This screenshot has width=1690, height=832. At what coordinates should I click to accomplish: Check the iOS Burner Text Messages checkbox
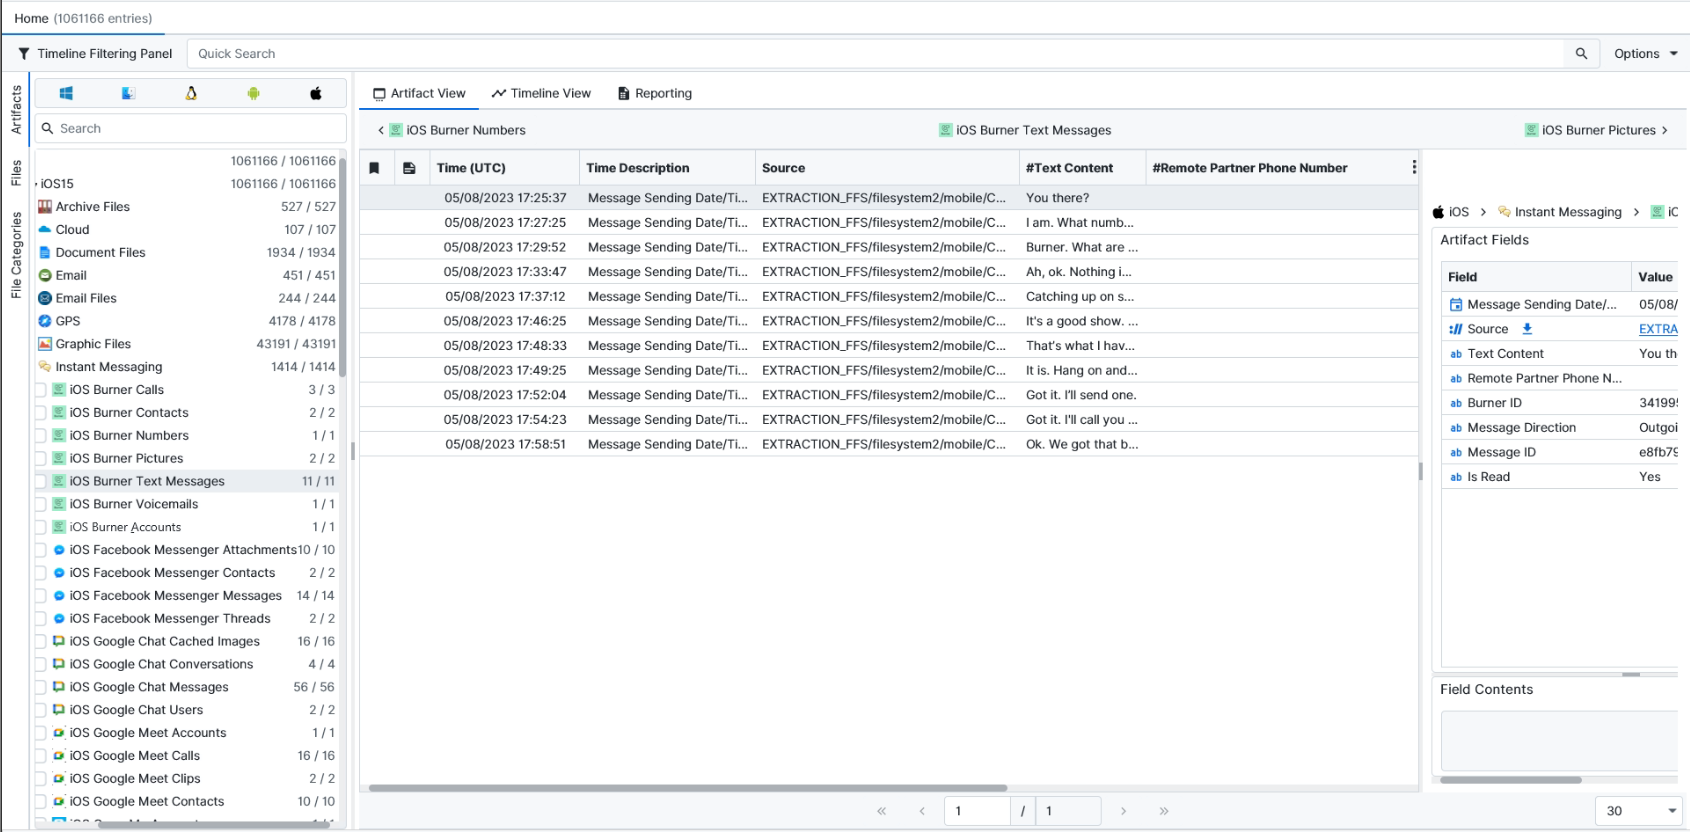(x=41, y=481)
